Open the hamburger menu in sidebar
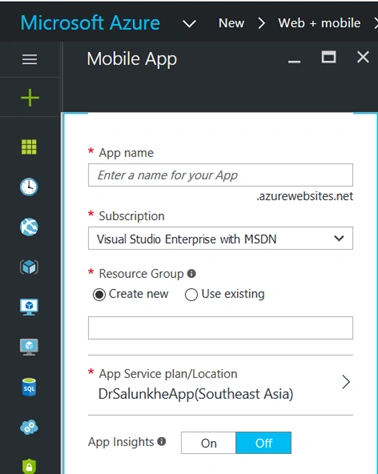The width and height of the screenshot is (378, 474). click(30, 60)
